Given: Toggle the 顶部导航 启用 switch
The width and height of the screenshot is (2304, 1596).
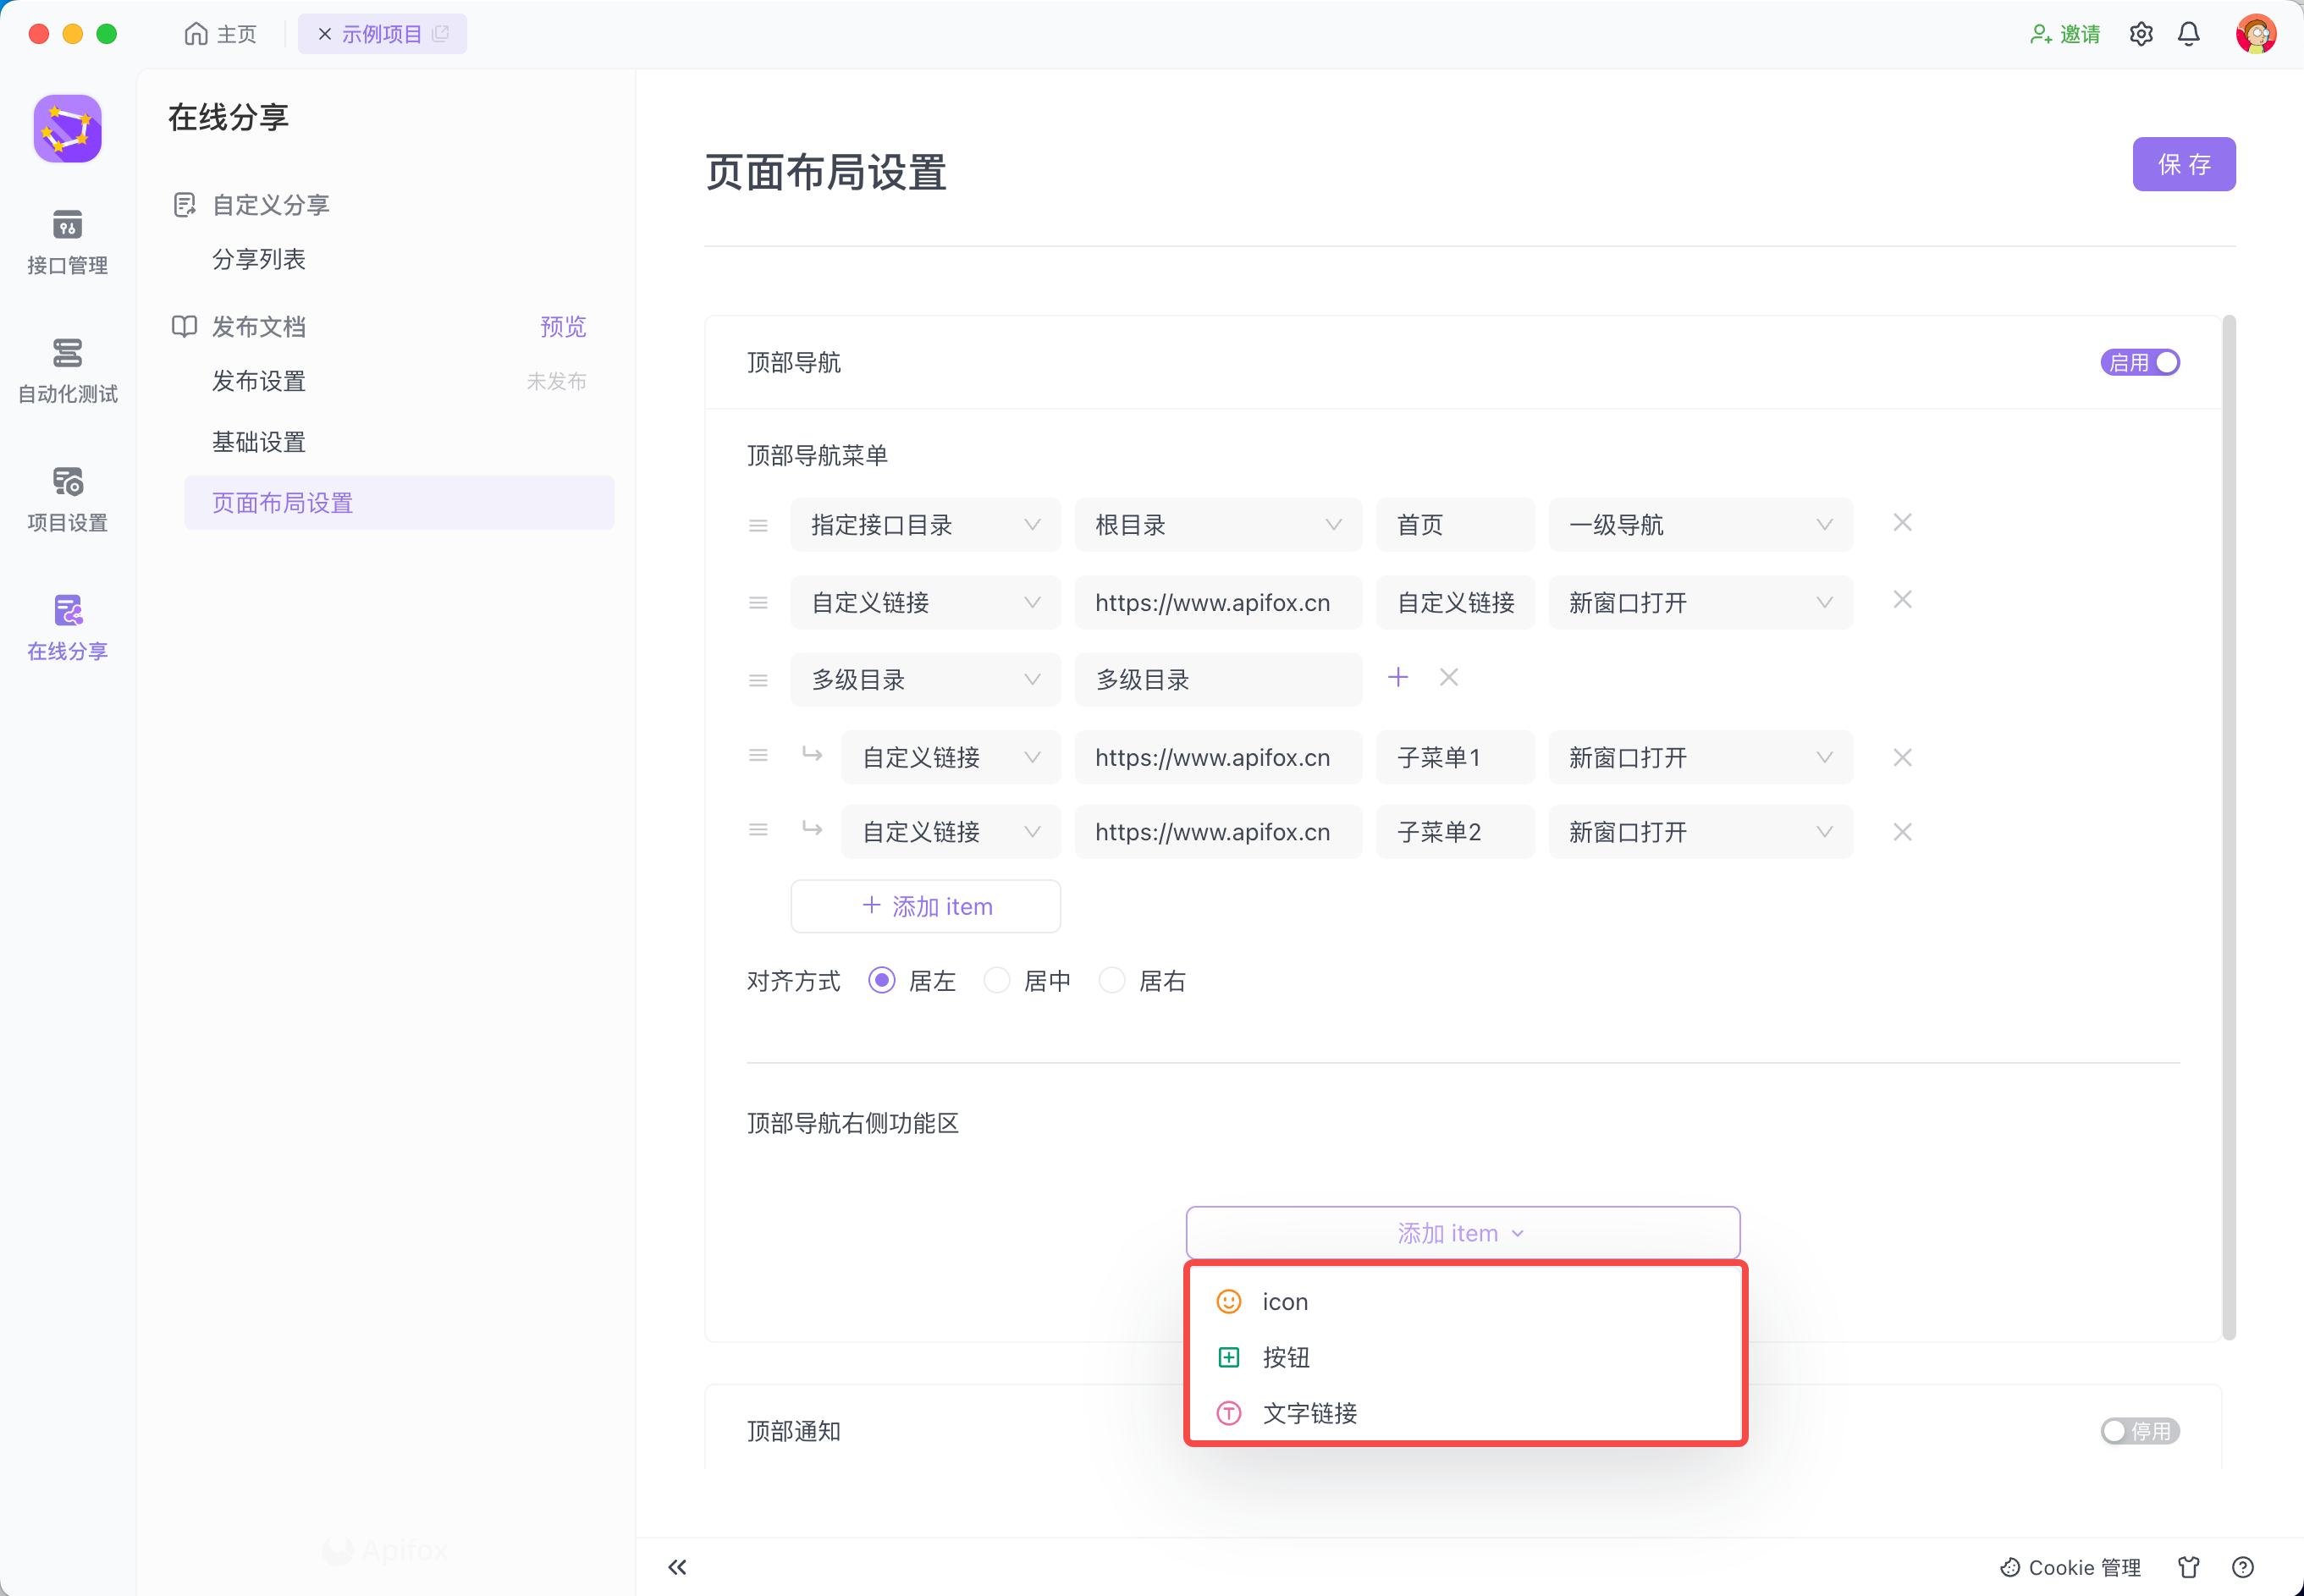Looking at the screenshot, I should (2139, 362).
